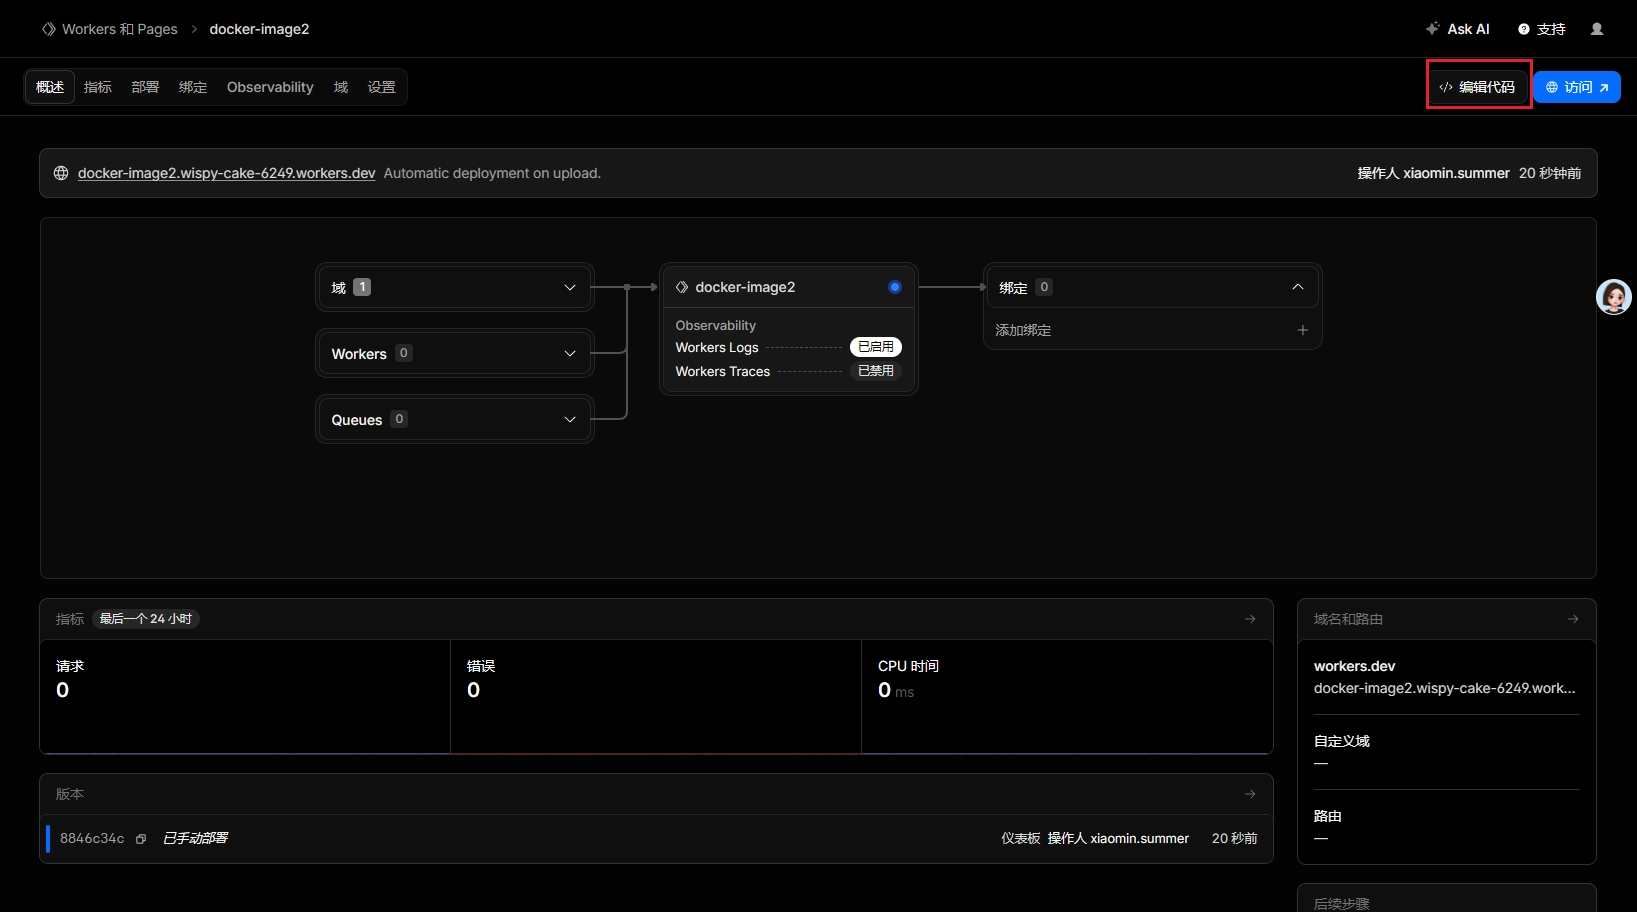The height and width of the screenshot is (912, 1637).
Task: Open the user account profile icon
Action: click(x=1597, y=29)
